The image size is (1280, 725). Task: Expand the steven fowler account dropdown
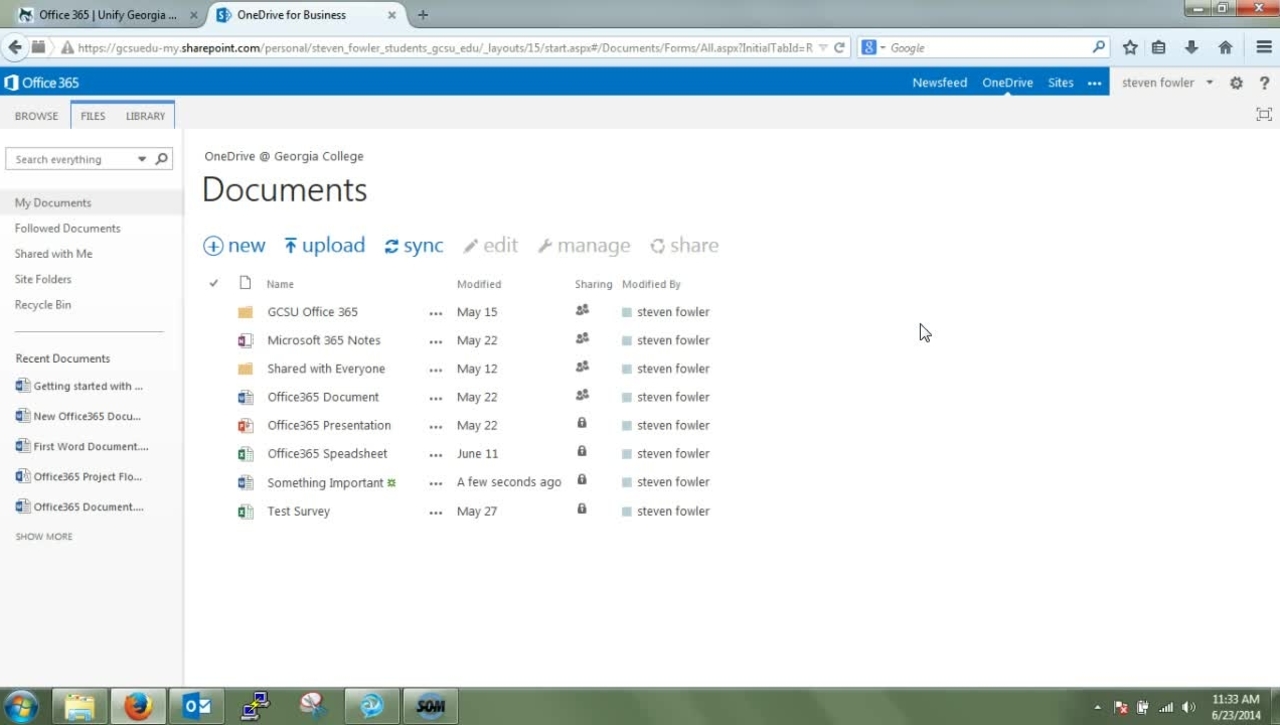(1209, 83)
